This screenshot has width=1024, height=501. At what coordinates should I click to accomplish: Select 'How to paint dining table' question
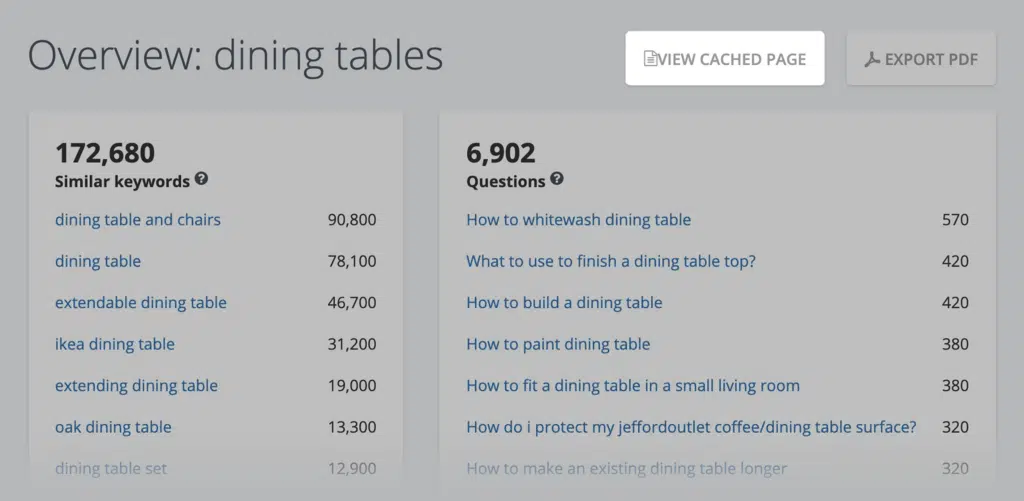pos(558,344)
